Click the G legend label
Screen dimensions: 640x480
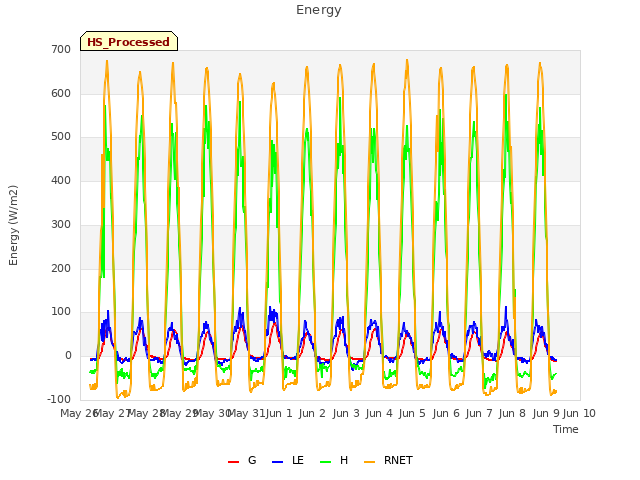coord(252,460)
